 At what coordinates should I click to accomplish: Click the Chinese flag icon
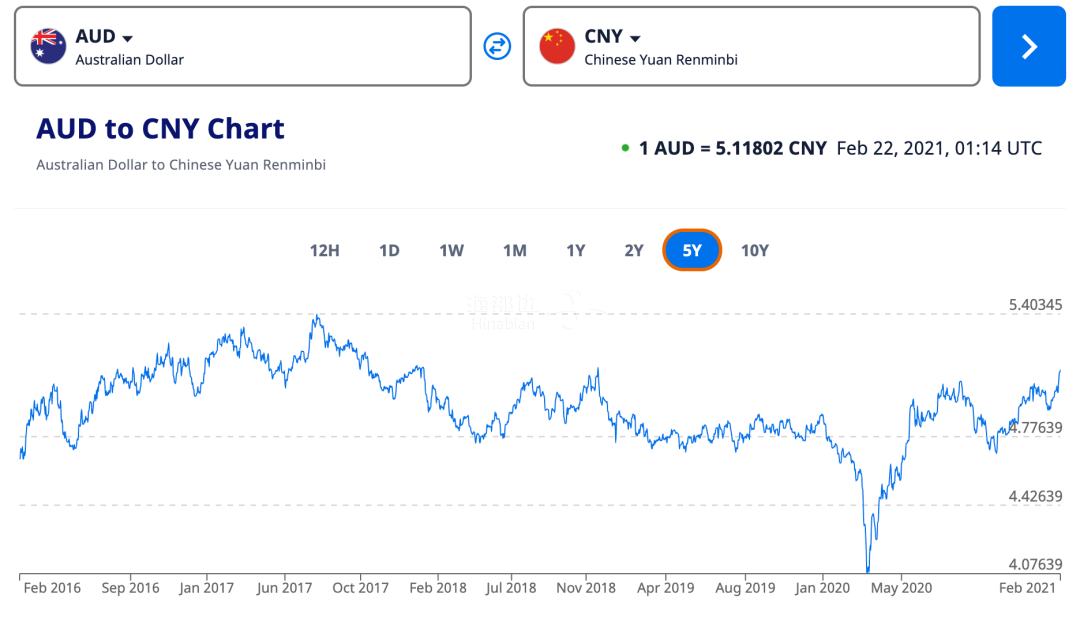557,46
